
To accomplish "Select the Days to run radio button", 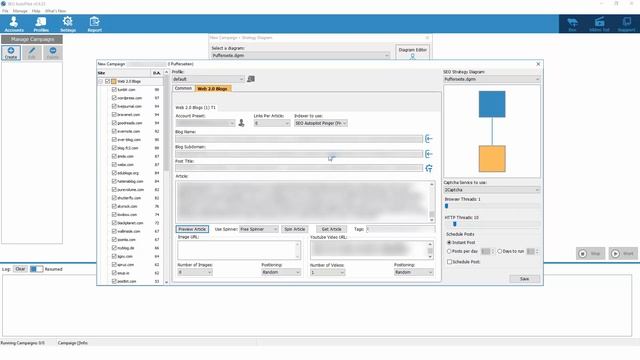I will (500, 251).
